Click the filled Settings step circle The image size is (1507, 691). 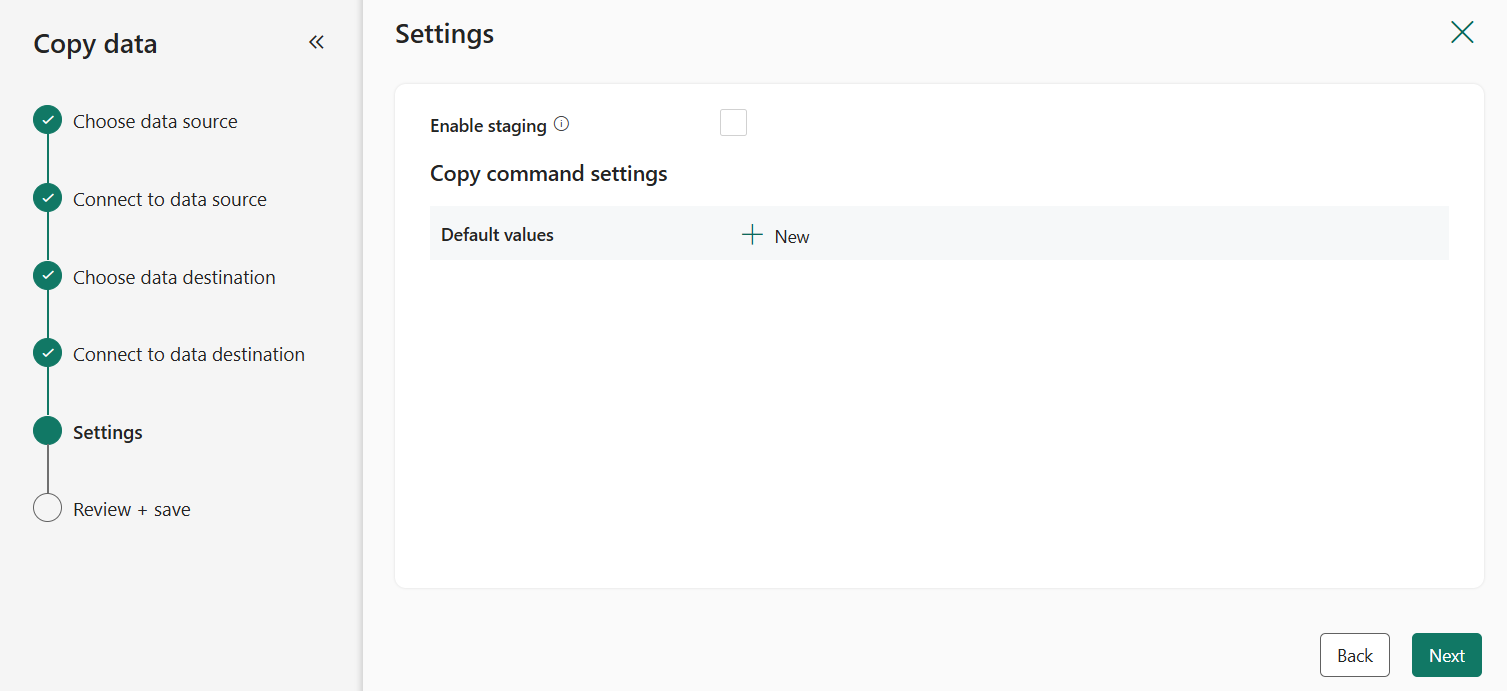pos(47,430)
